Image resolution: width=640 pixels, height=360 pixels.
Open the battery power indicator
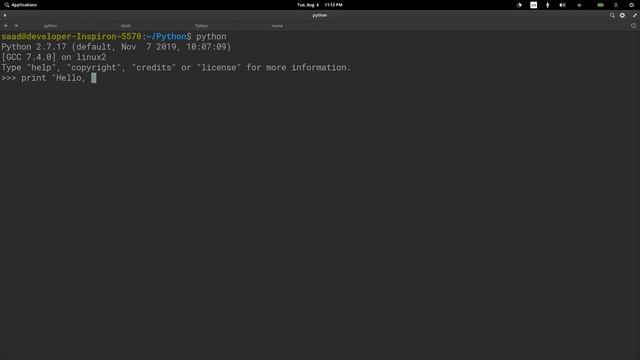click(x=600, y=5)
